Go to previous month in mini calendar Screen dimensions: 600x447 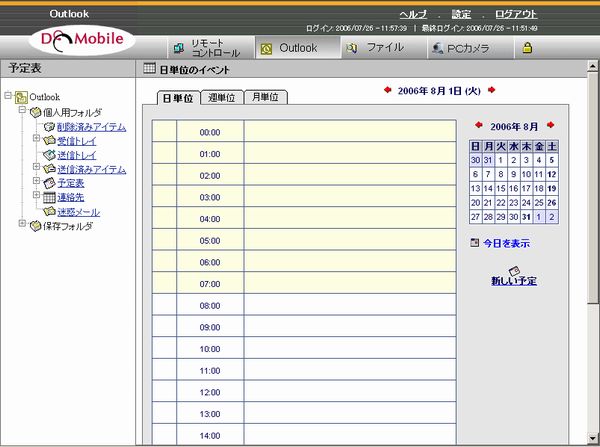click(478, 127)
